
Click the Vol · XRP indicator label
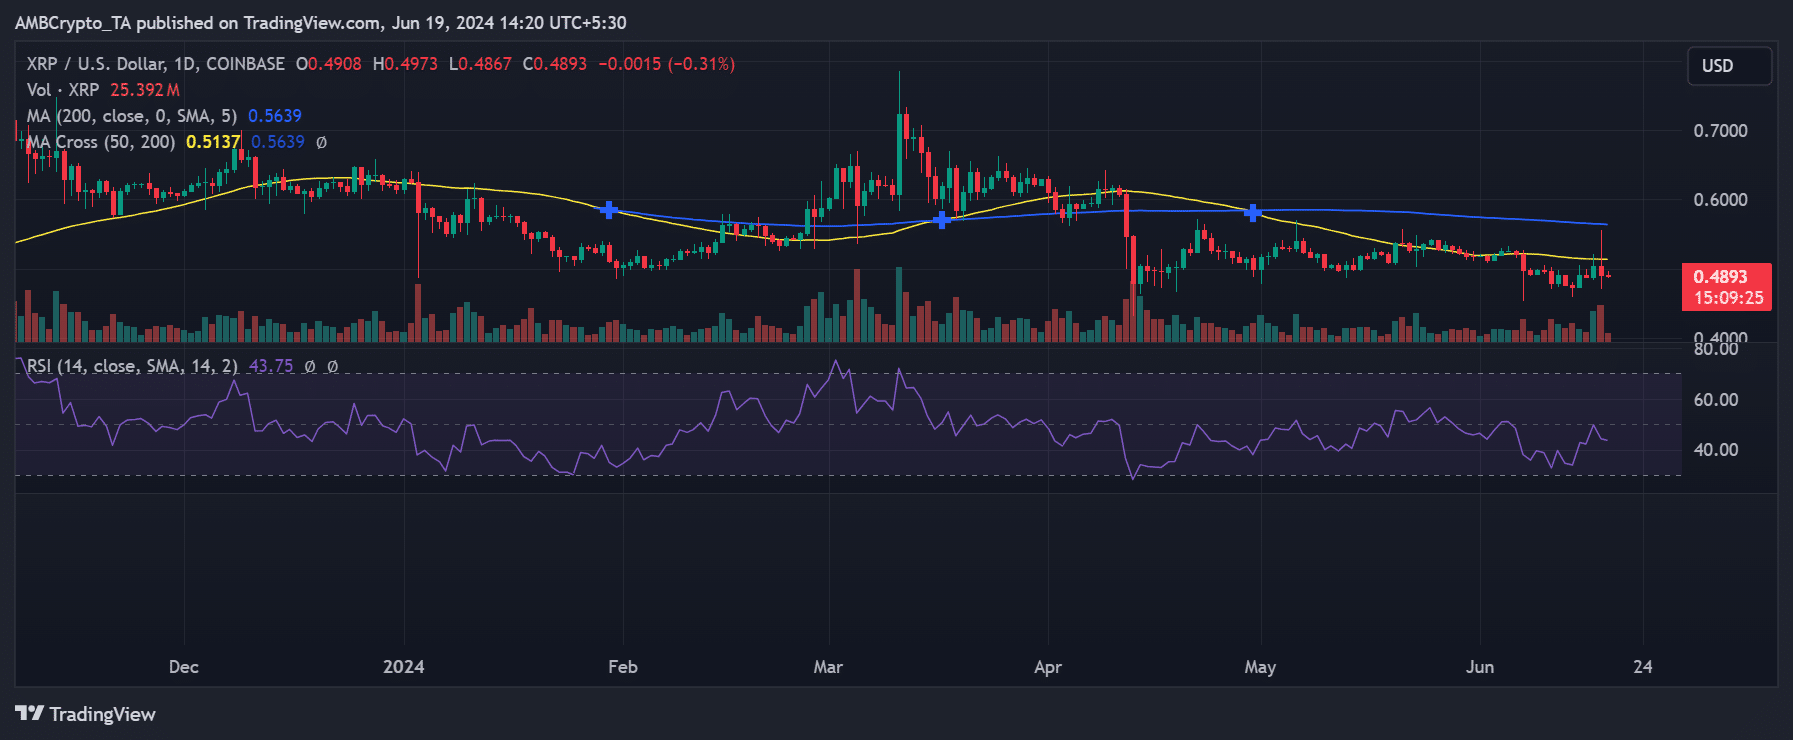click(x=63, y=90)
